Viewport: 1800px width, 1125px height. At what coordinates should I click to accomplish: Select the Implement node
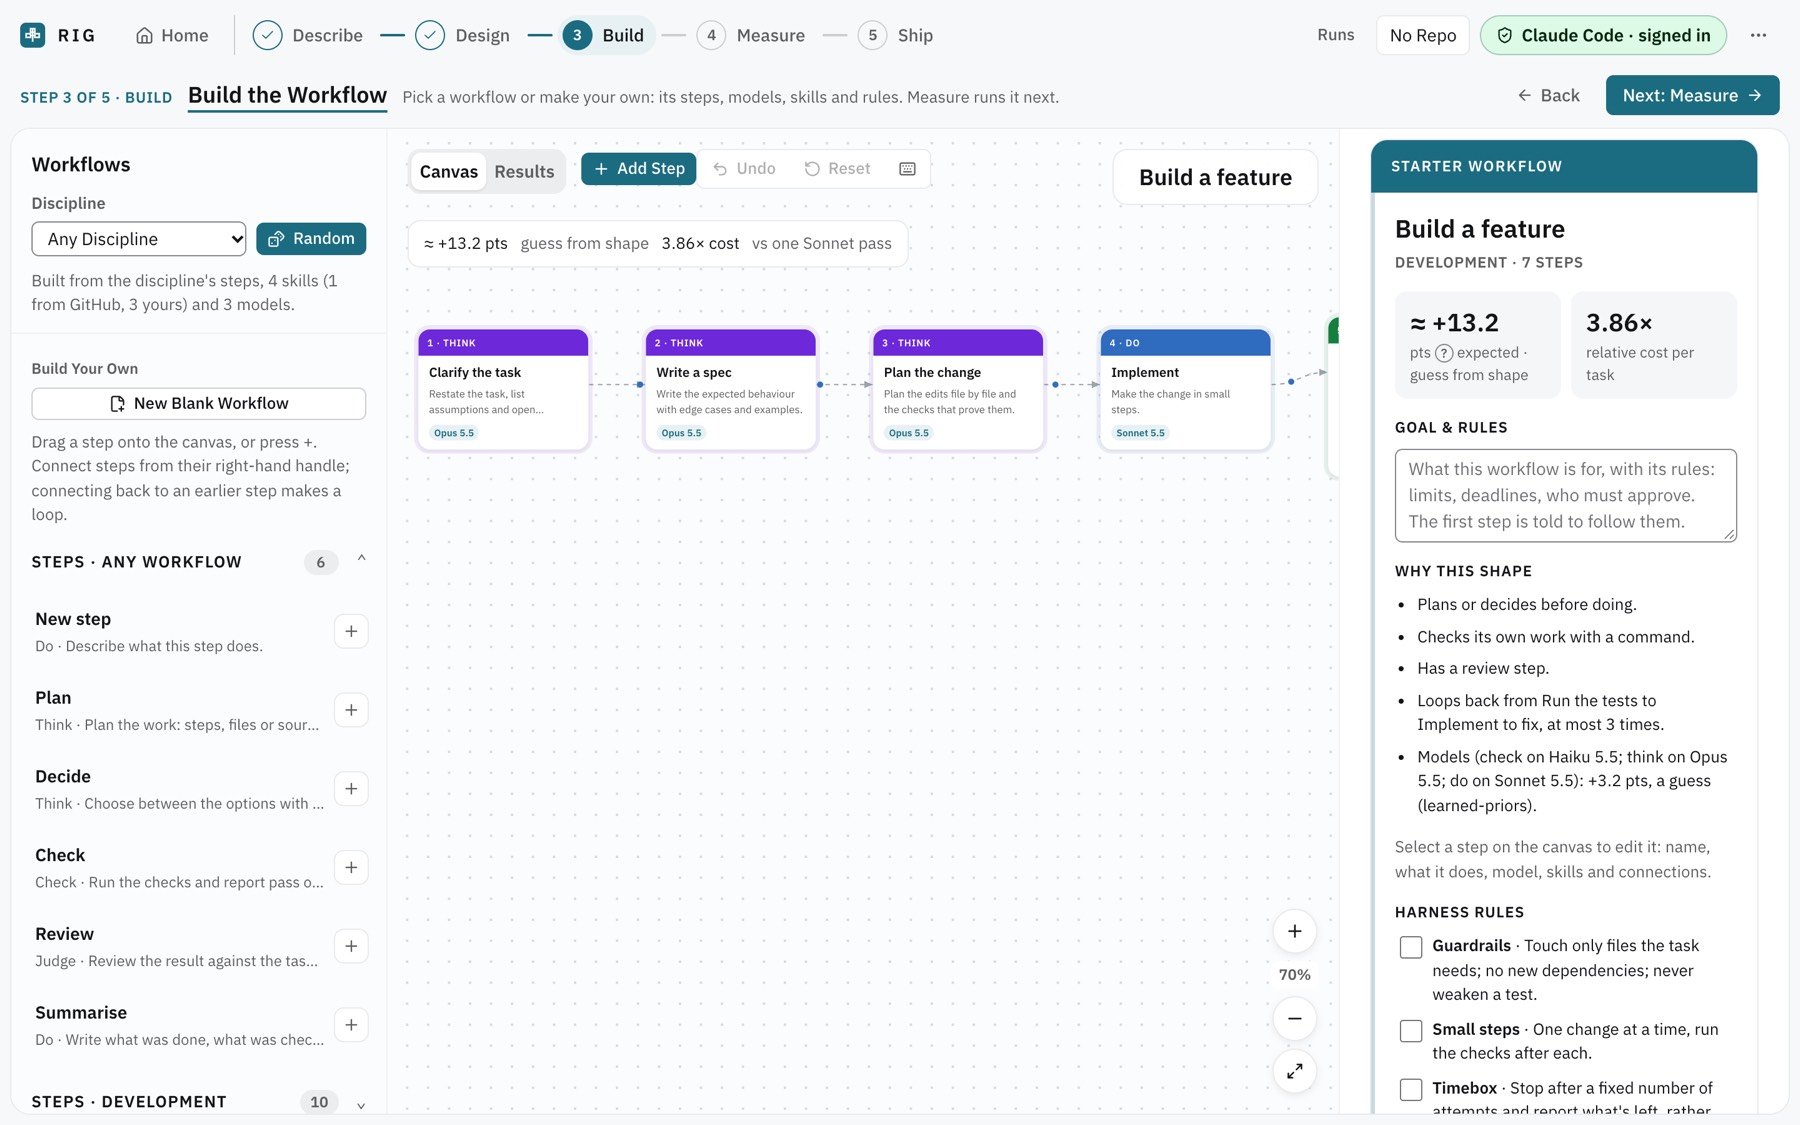coord(1185,390)
